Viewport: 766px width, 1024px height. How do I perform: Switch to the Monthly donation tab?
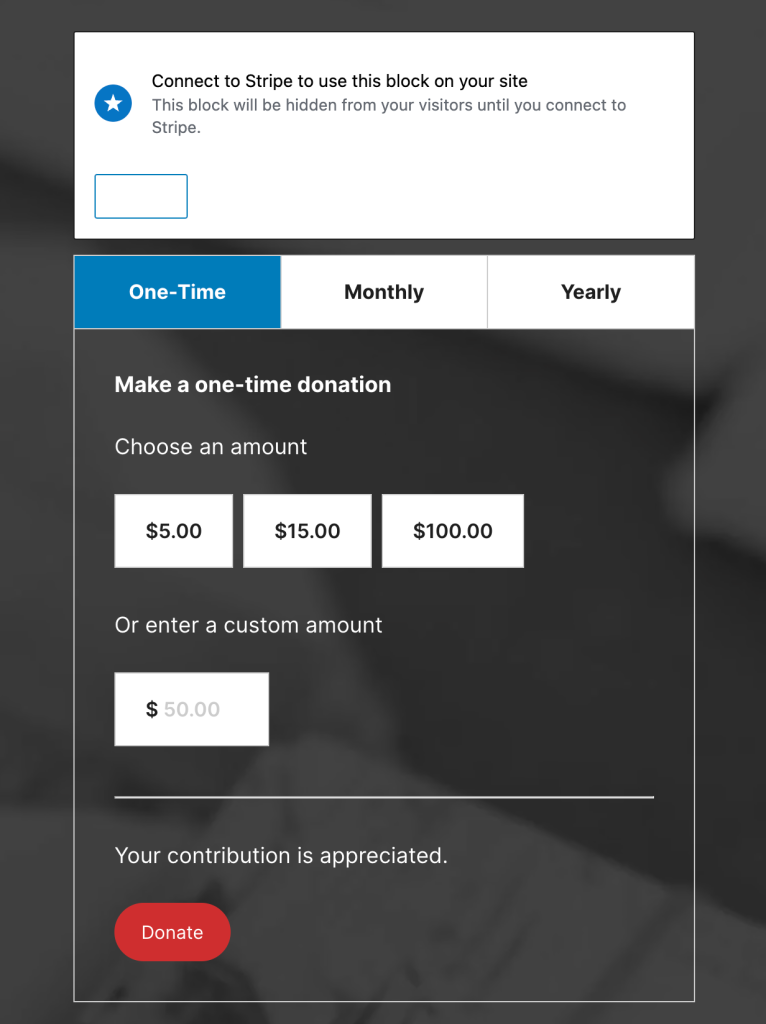[383, 291]
